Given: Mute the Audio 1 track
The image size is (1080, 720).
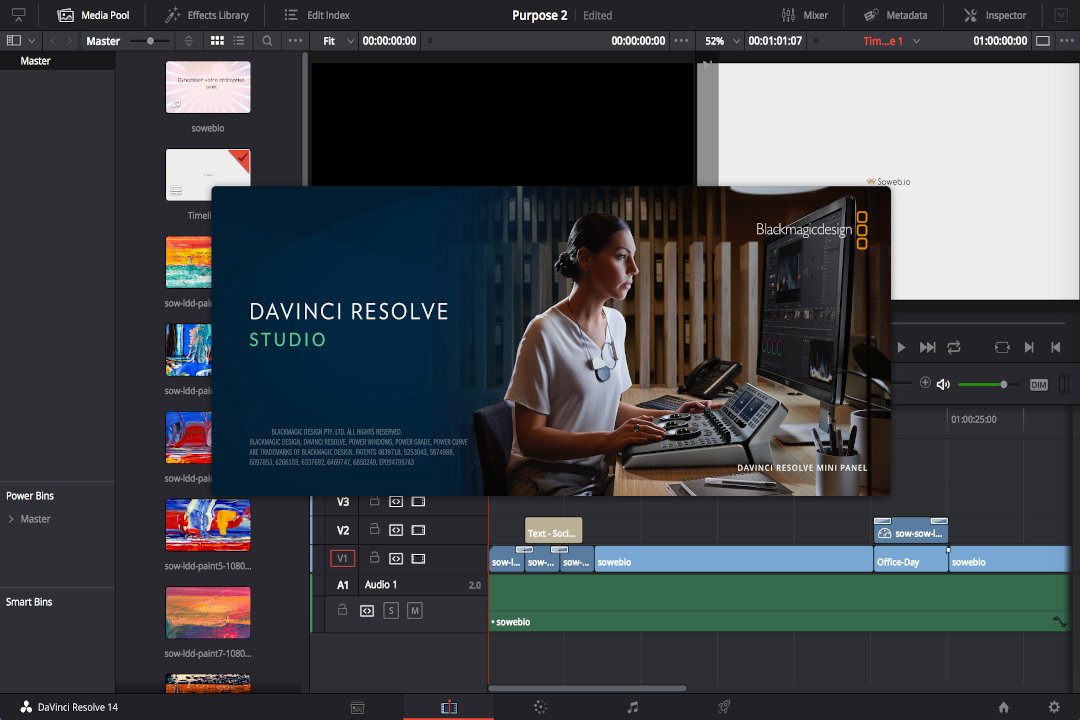Looking at the screenshot, I should pyautogui.click(x=415, y=610).
